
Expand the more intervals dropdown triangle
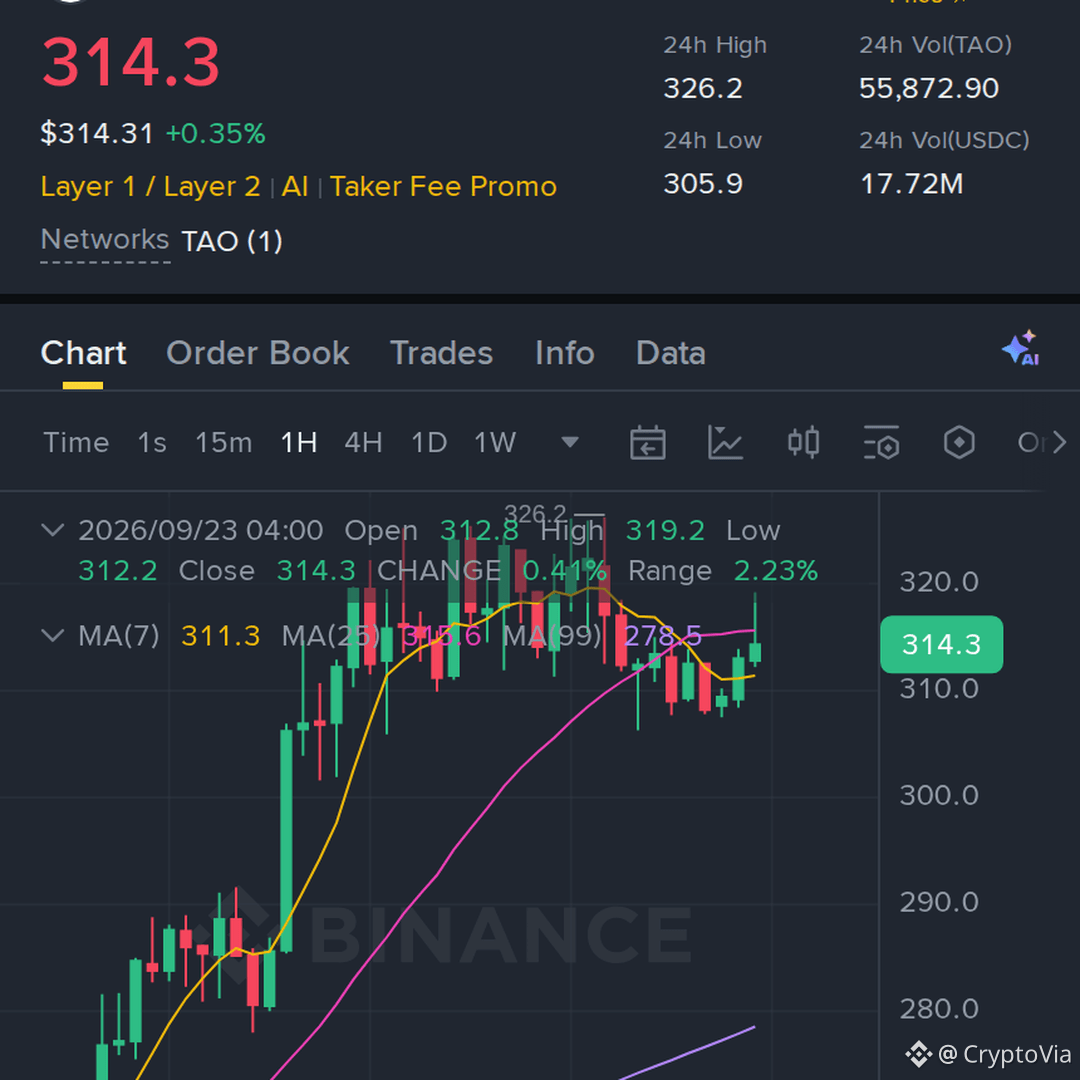pos(570,442)
